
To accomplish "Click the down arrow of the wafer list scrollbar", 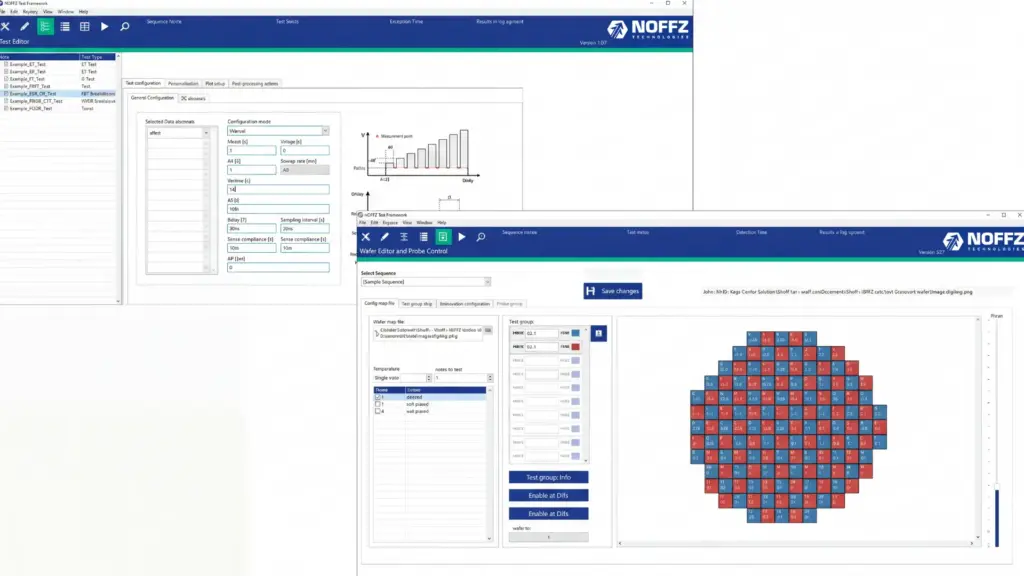I will tap(489, 539).
